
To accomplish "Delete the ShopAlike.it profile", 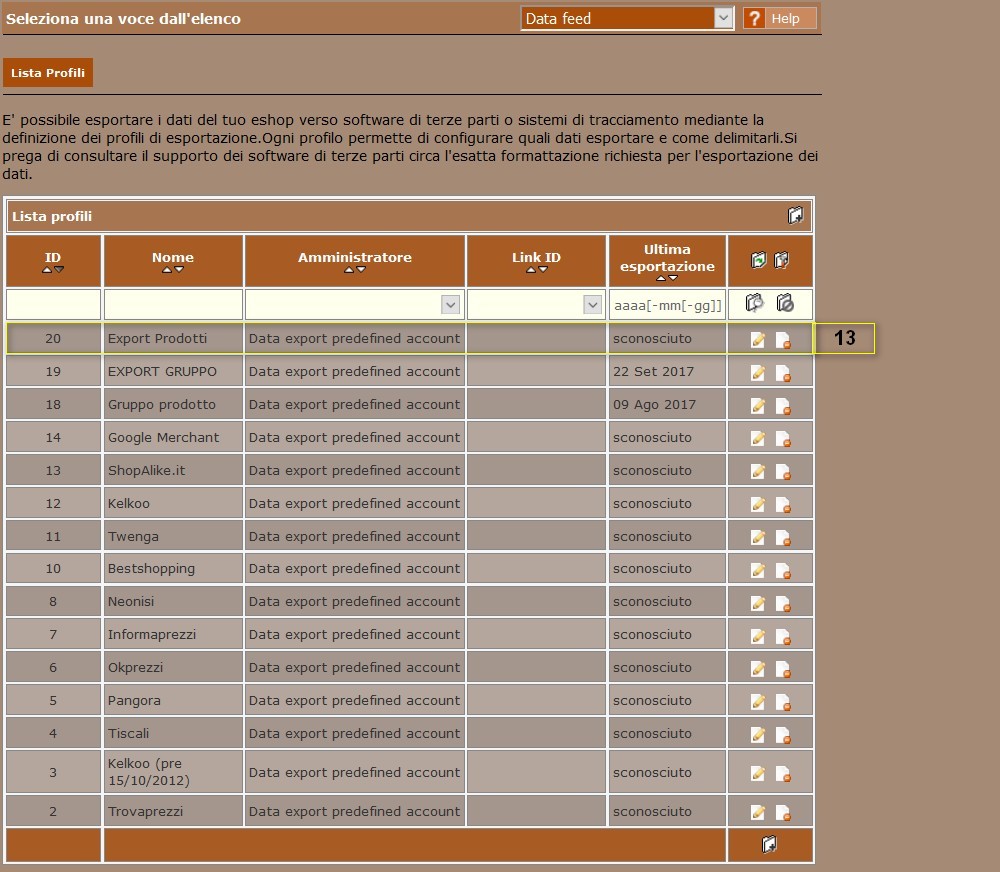I will (783, 471).
